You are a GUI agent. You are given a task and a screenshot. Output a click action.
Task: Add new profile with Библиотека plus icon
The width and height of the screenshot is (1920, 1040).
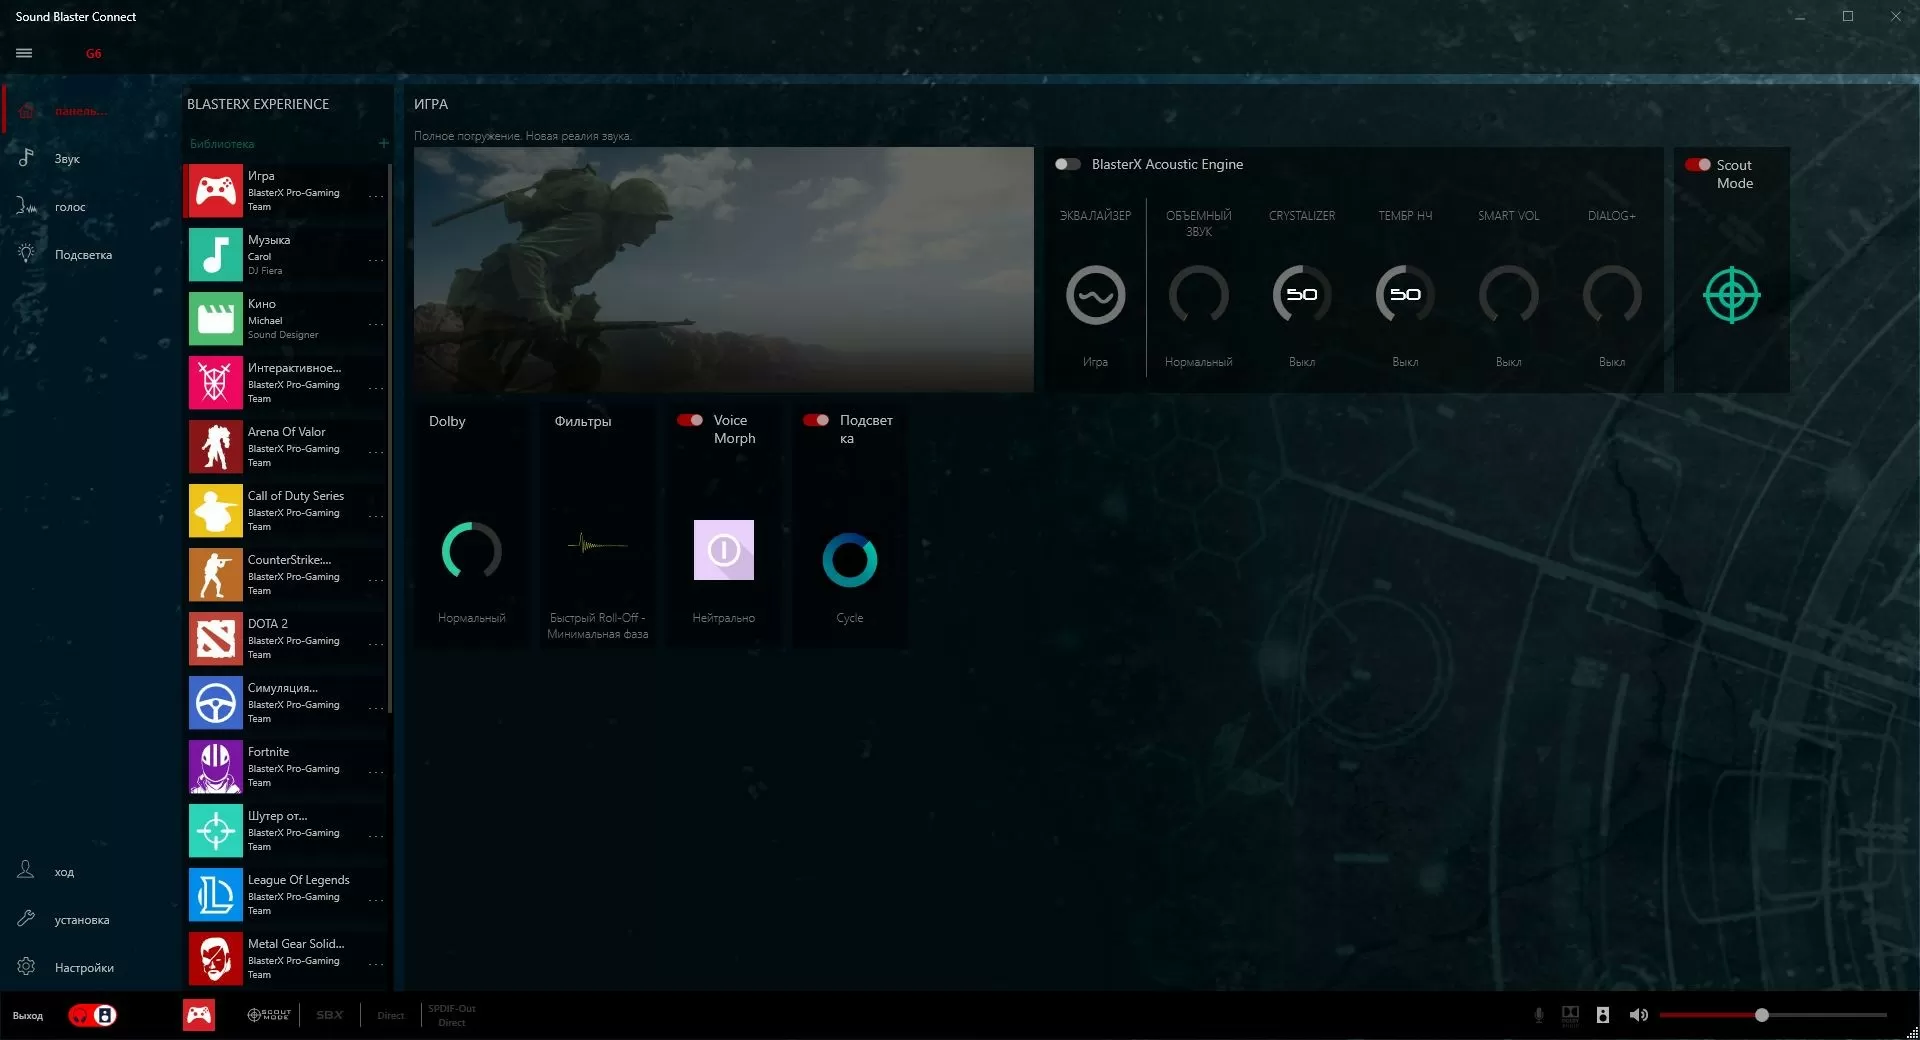[x=383, y=143]
